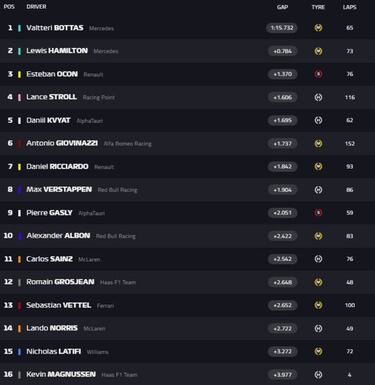Open Antonio GIOVINAZZI driver entry

[x=62, y=143]
